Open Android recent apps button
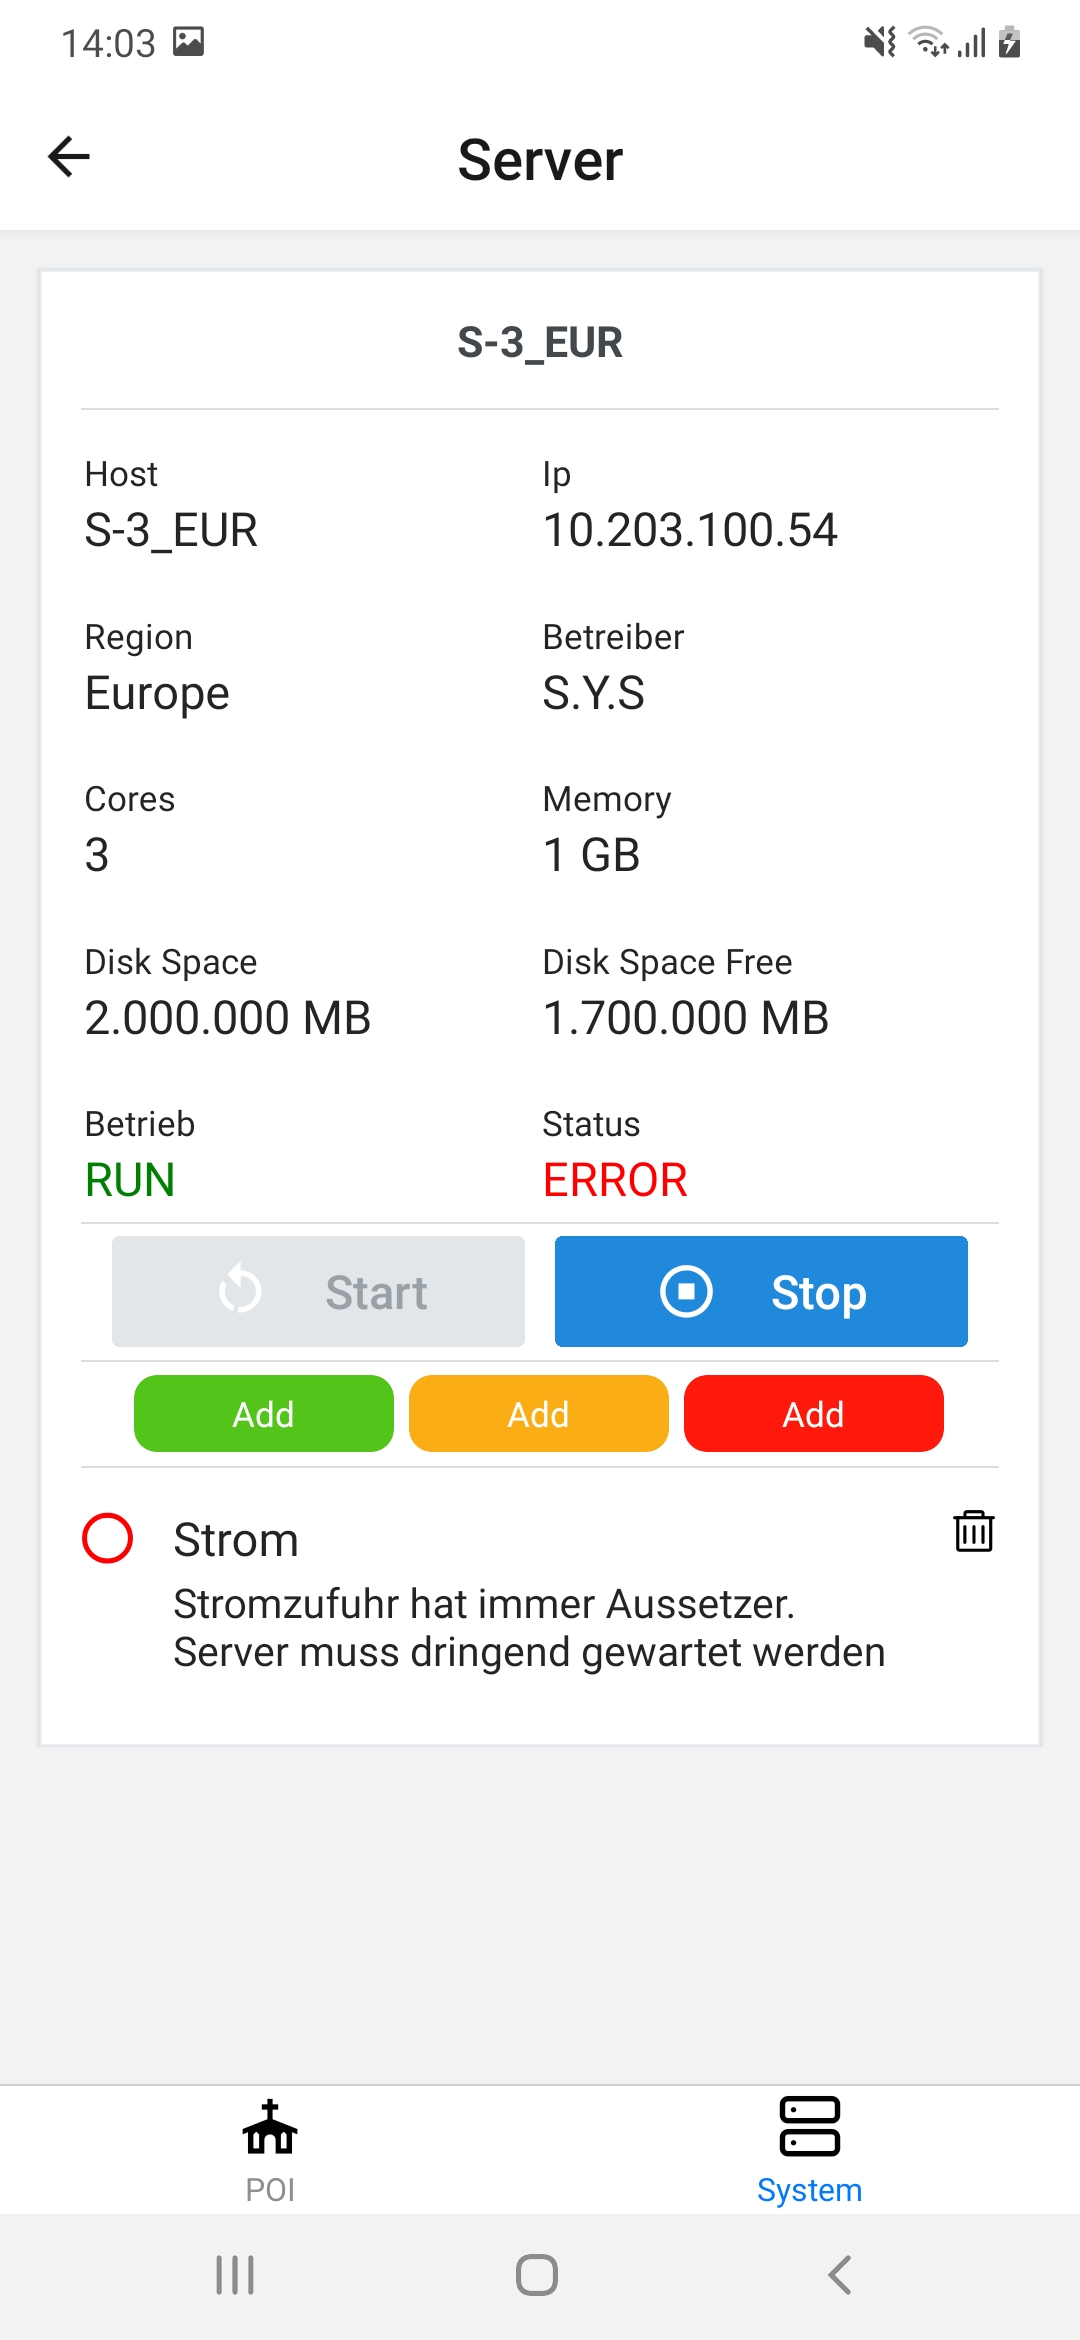This screenshot has height=2340, width=1080. click(x=236, y=2275)
